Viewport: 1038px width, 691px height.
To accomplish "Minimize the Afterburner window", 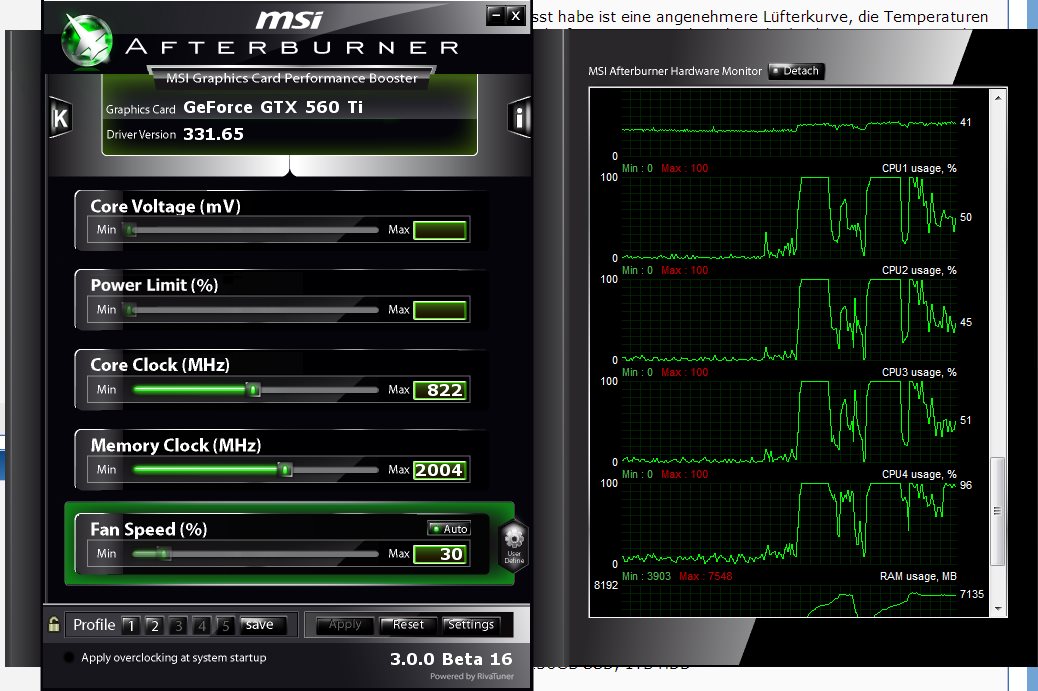I will click(495, 15).
